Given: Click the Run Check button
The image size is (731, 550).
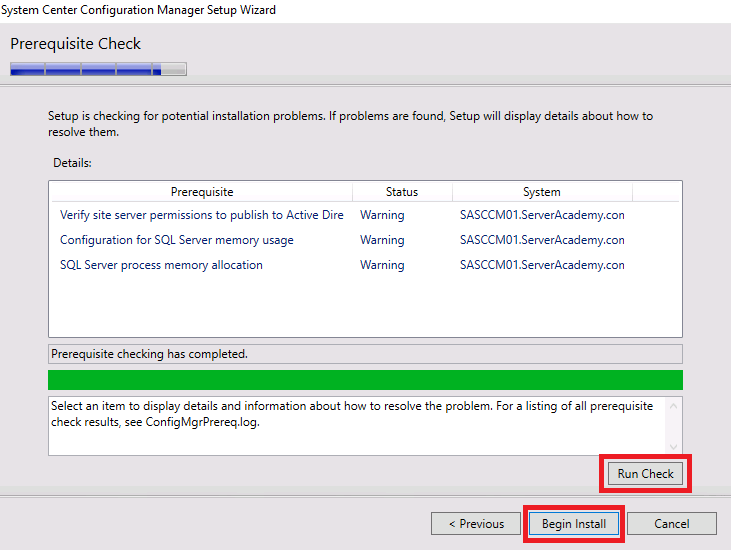Looking at the screenshot, I should coord(645,474).
